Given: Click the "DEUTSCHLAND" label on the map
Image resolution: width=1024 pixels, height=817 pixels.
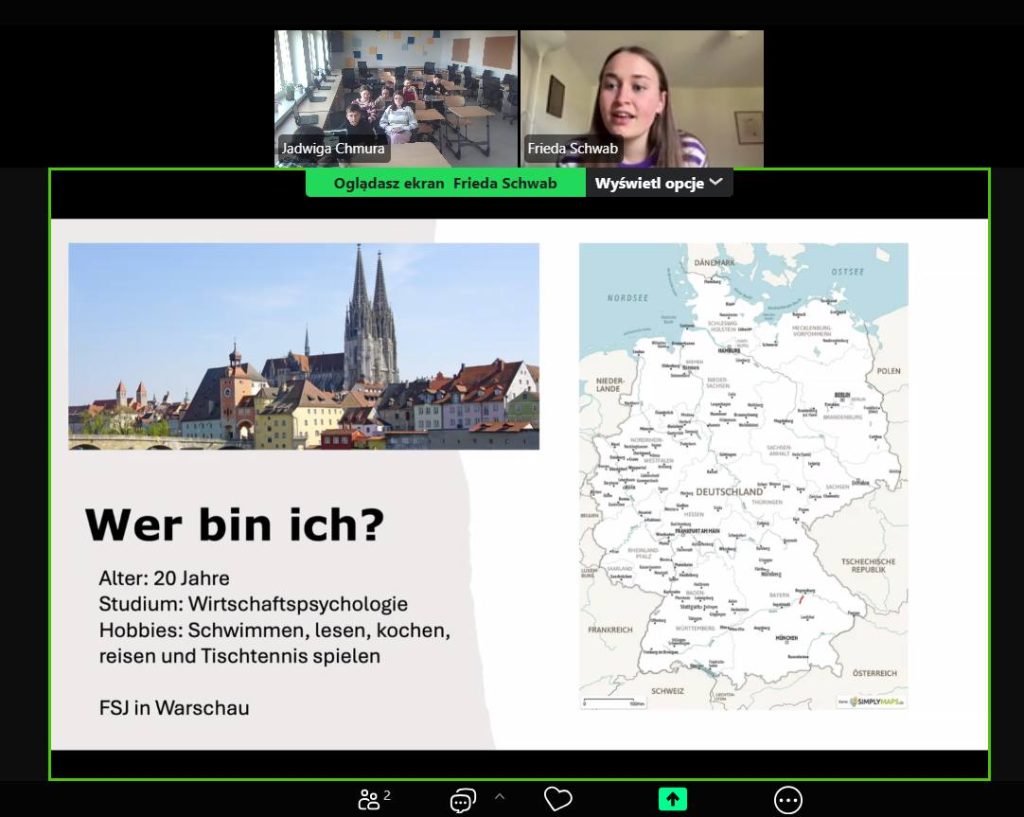Looking at the screenshot, I should click(x=729, y=492).
